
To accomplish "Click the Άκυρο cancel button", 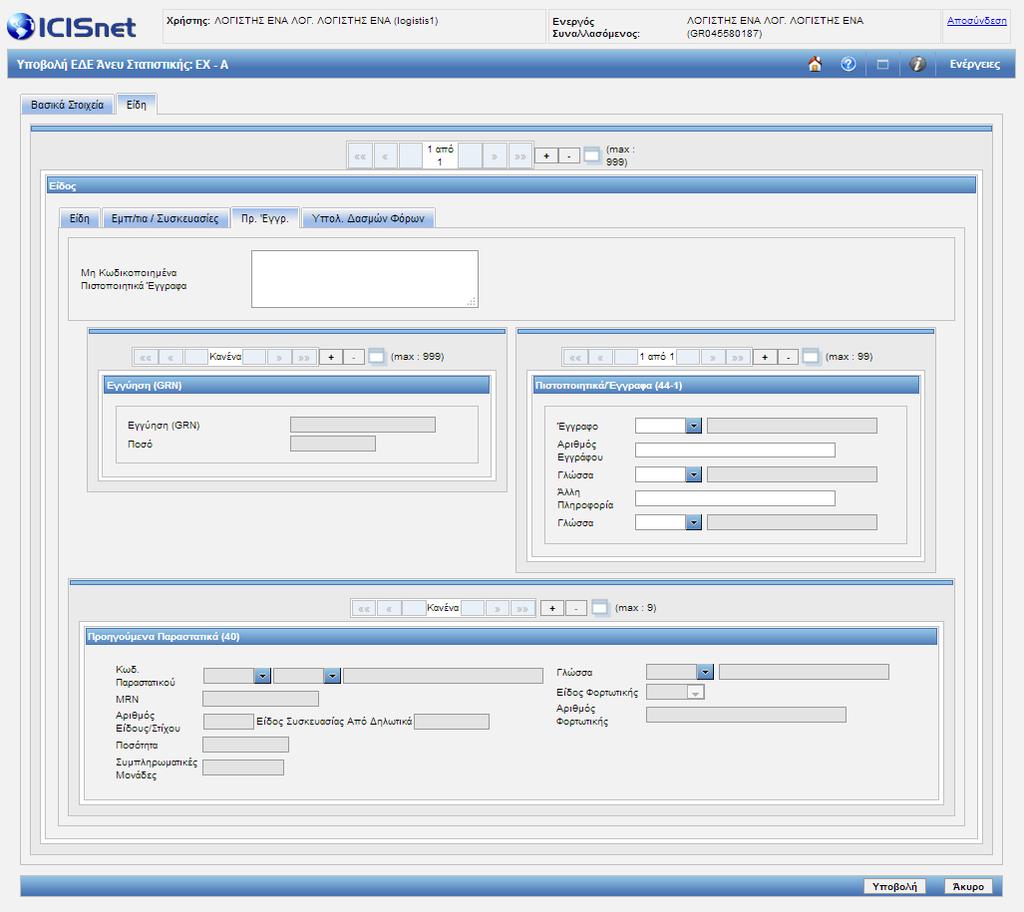I will [x=968, y=887].
